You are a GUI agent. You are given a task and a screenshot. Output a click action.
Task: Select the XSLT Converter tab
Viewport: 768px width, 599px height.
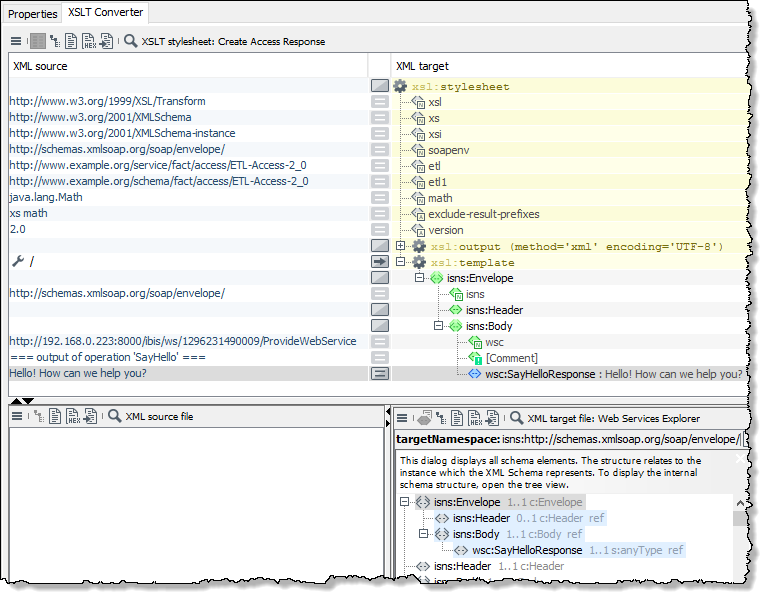(x=106, y=13)
